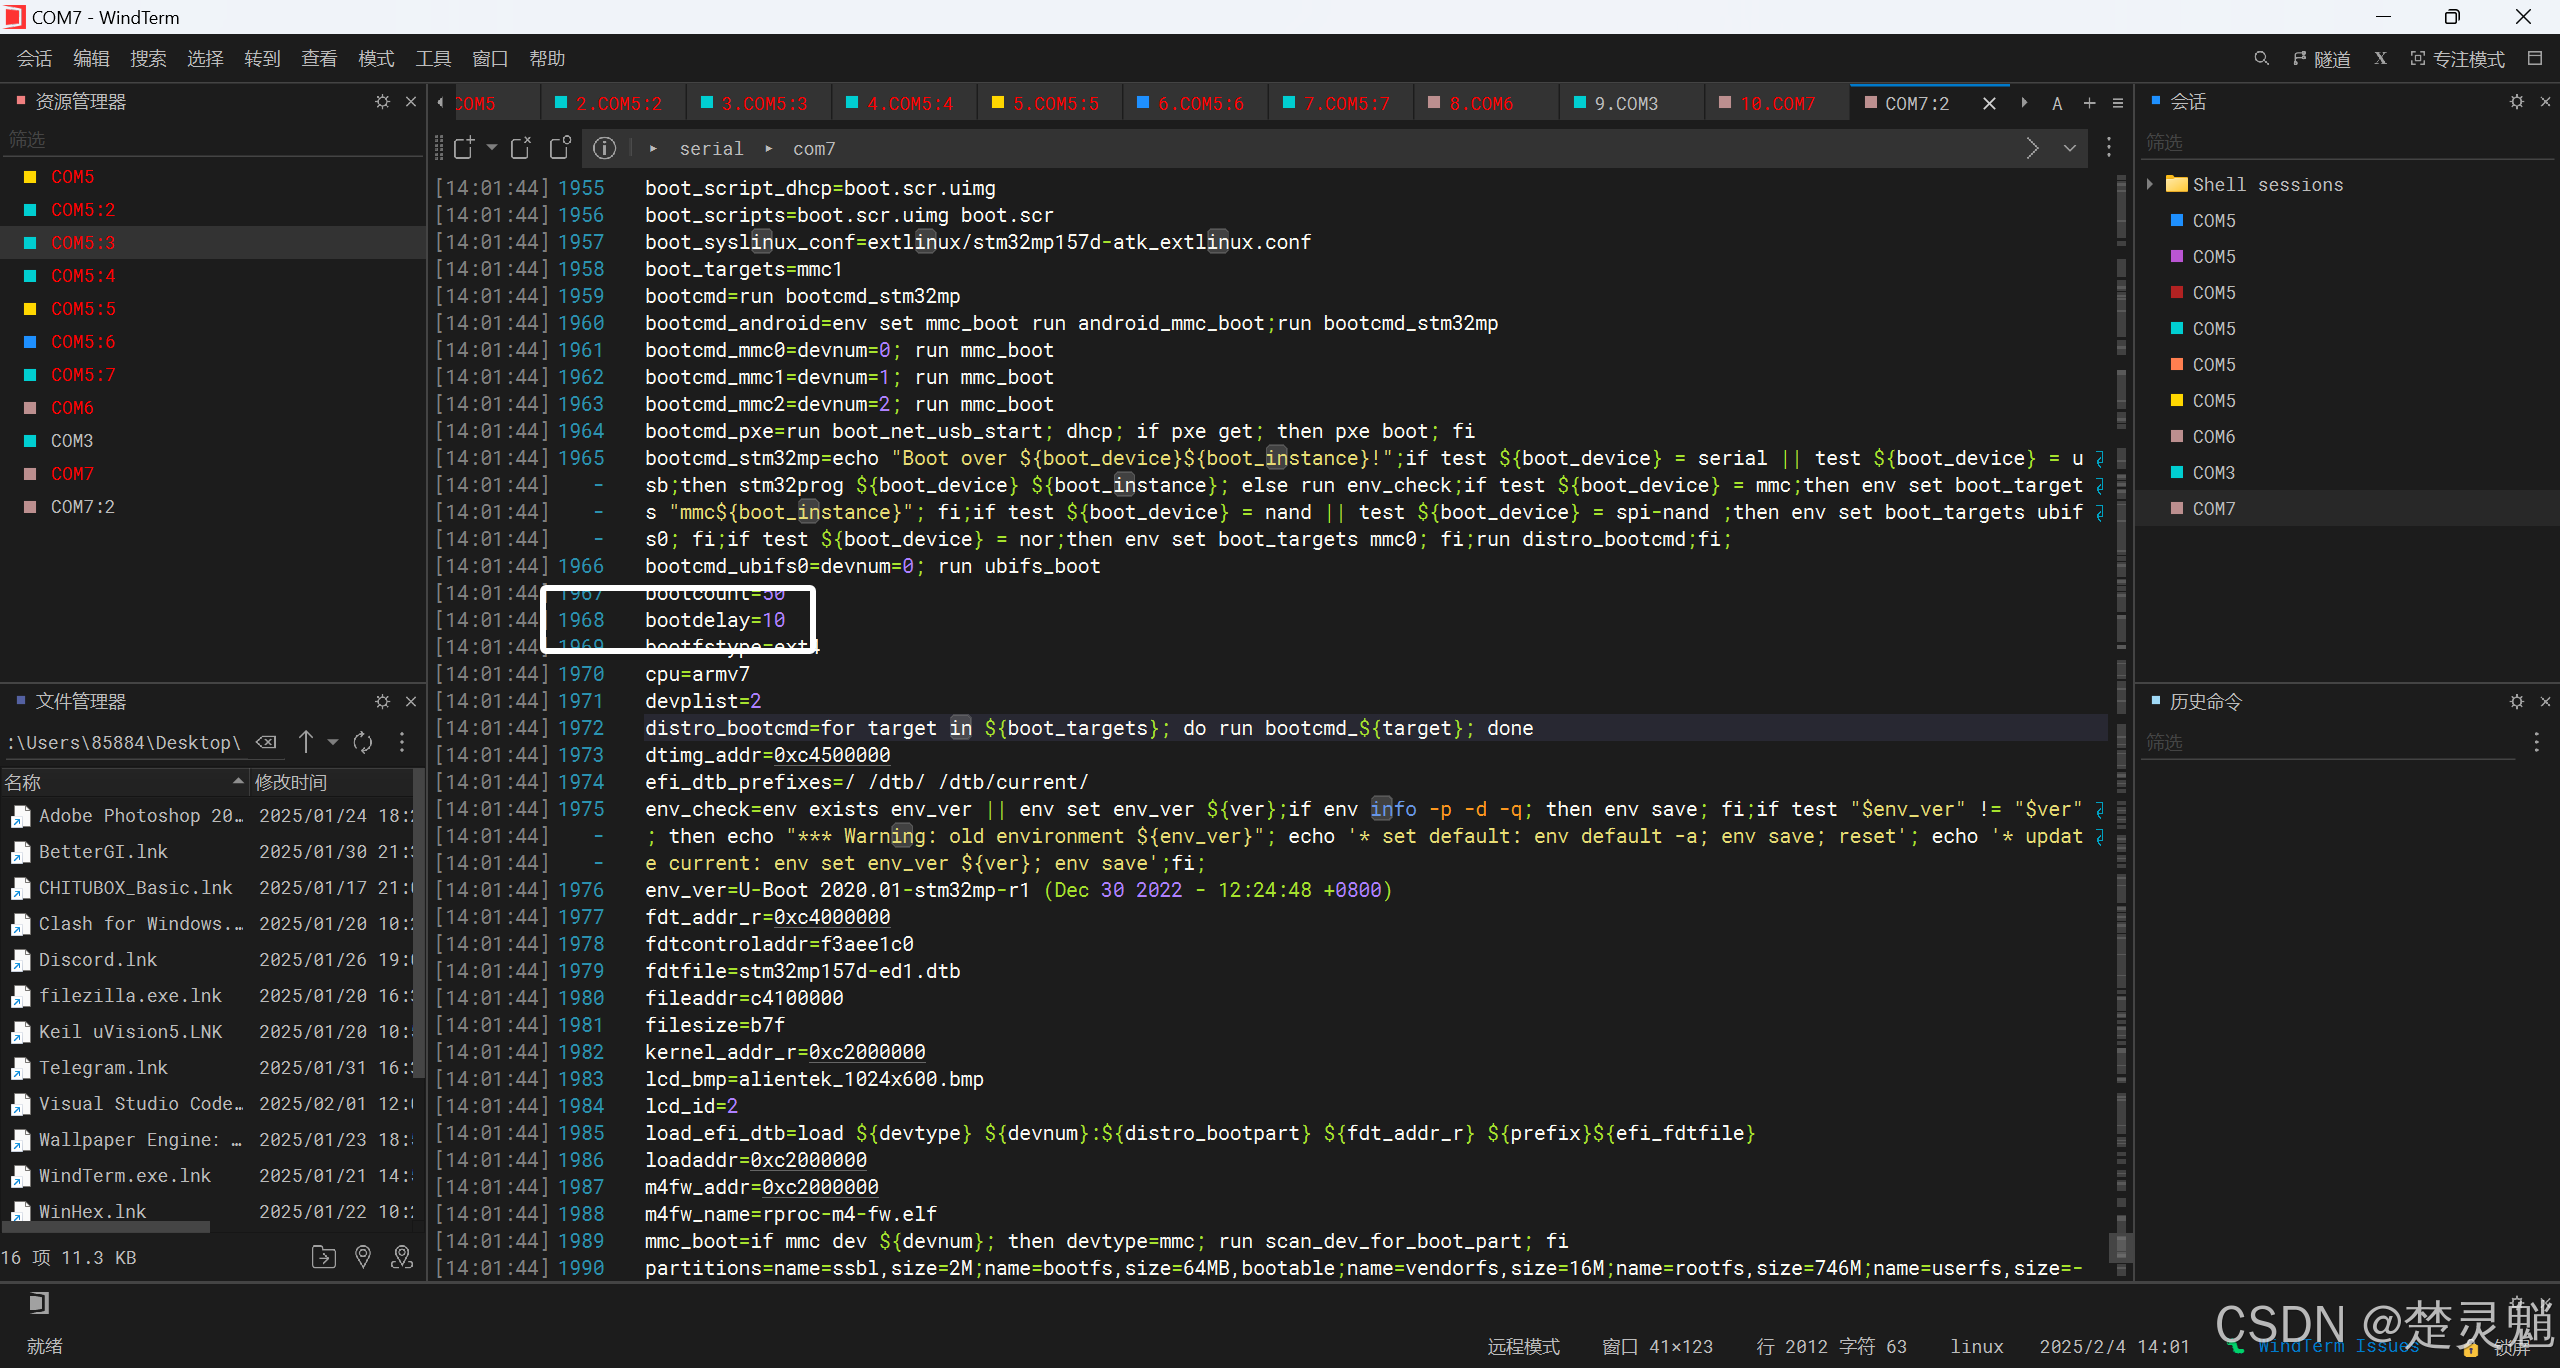Expand the Shell sessions folder
The image size is (2560, 1368).
(2150, 184)
